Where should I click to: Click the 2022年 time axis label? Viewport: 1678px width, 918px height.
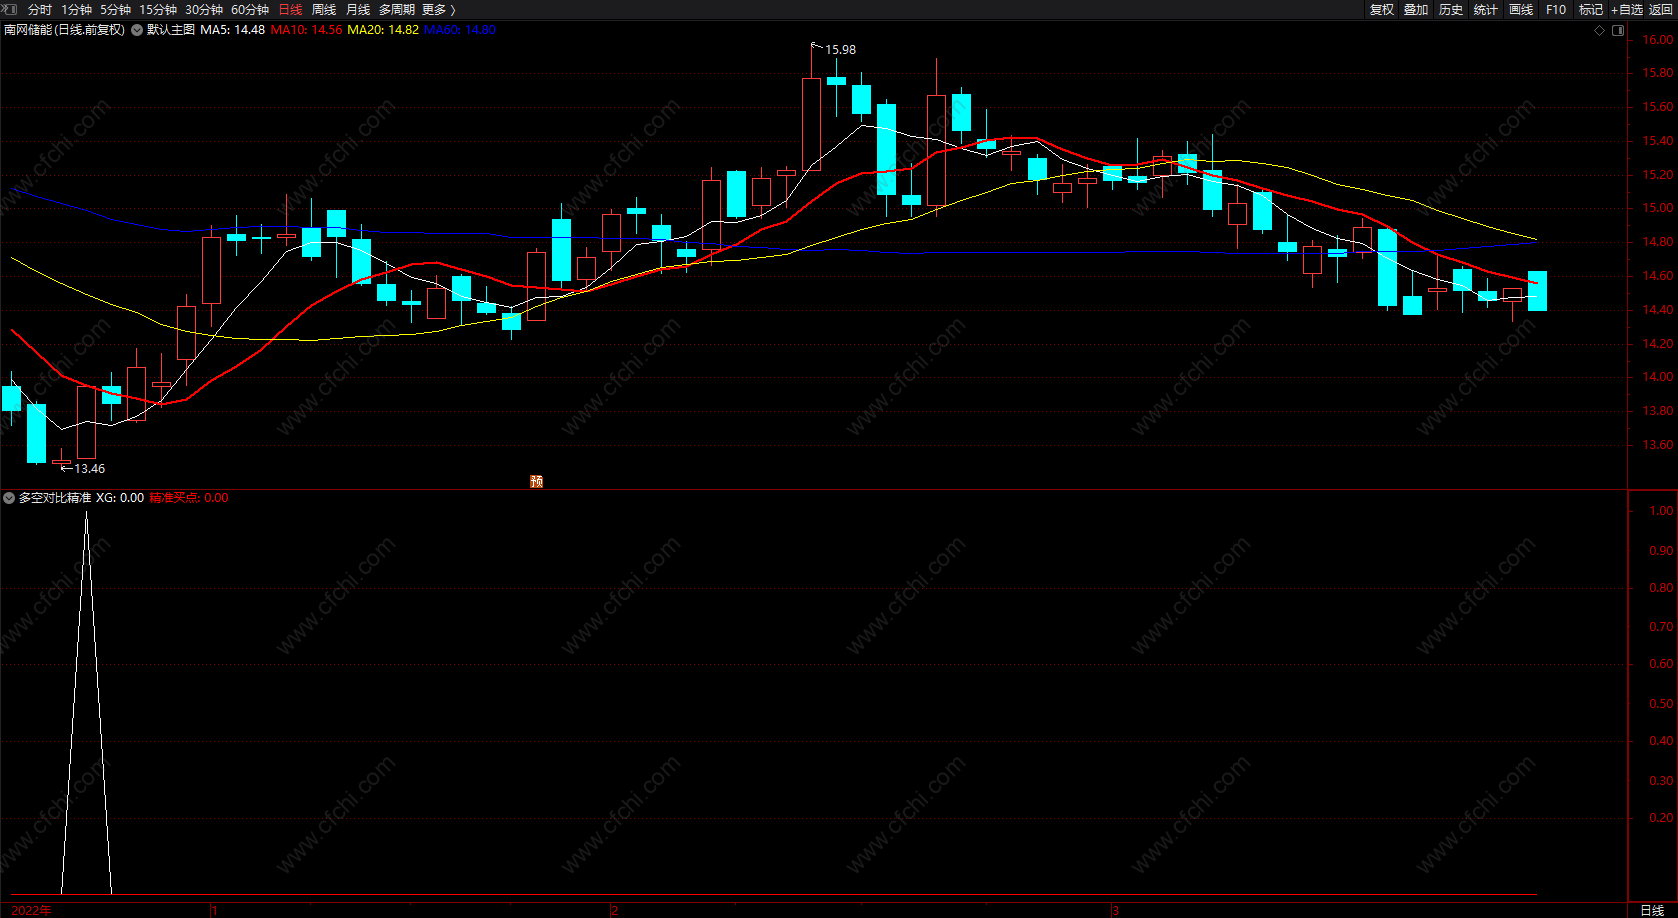pos(31,910)
